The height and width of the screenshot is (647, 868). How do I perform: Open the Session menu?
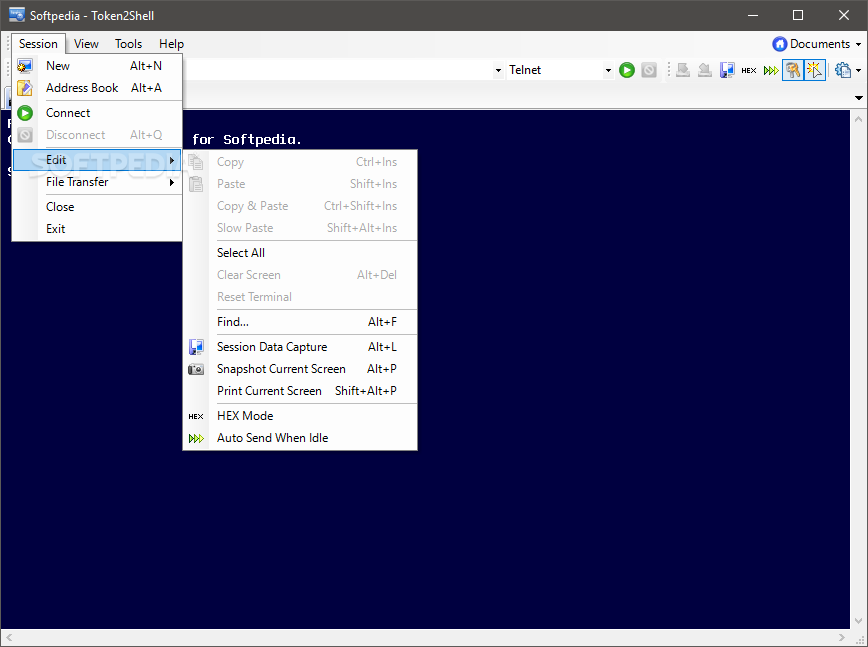(x=38, y=44)
